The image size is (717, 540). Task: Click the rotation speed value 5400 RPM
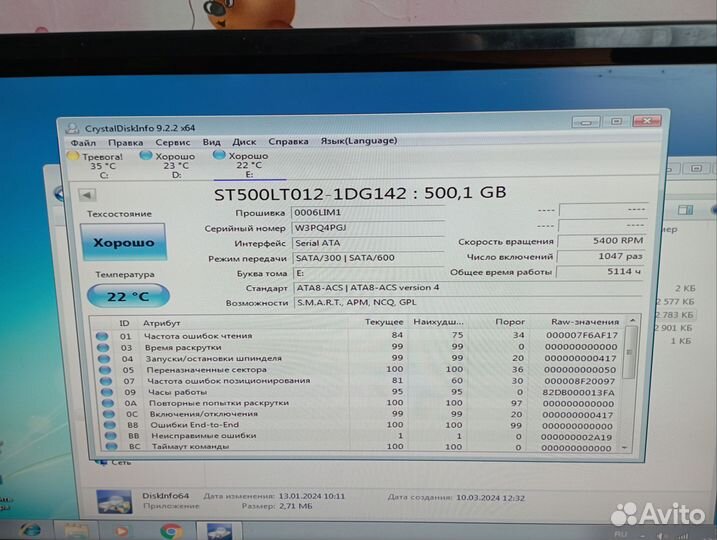point(601,241)
